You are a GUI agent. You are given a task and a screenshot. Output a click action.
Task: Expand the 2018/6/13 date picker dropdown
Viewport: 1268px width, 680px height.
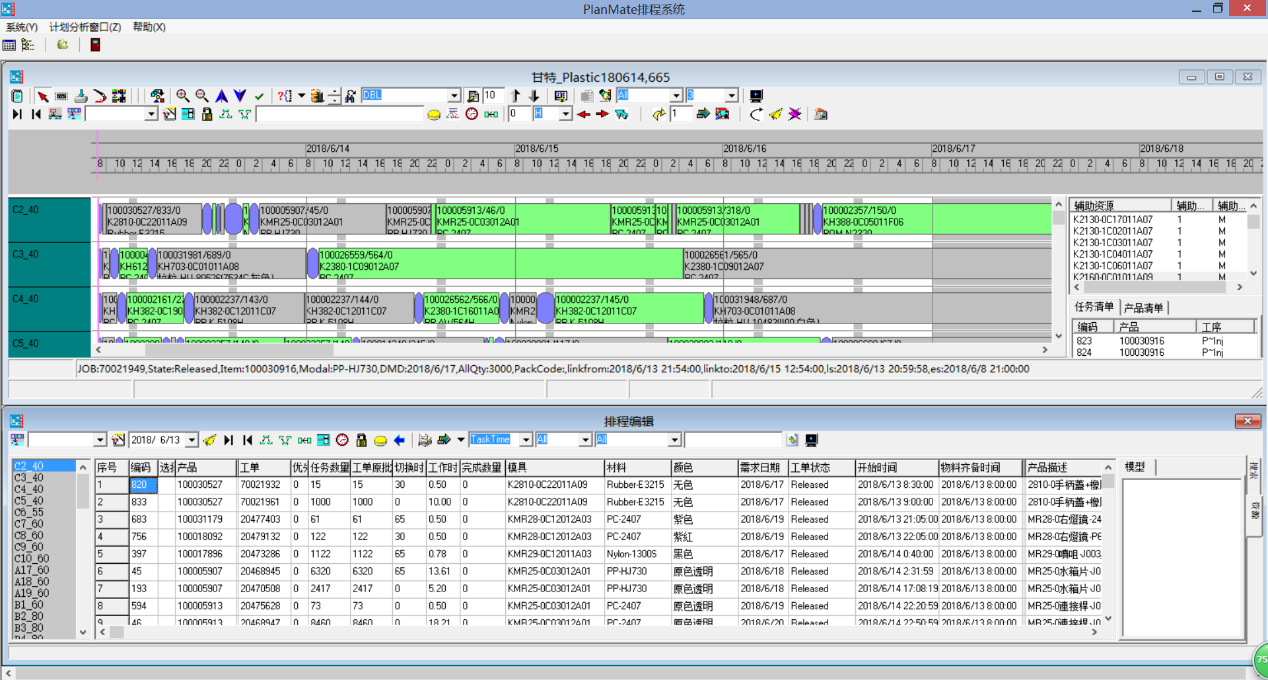pyautogui.click(x=191, y=440)
